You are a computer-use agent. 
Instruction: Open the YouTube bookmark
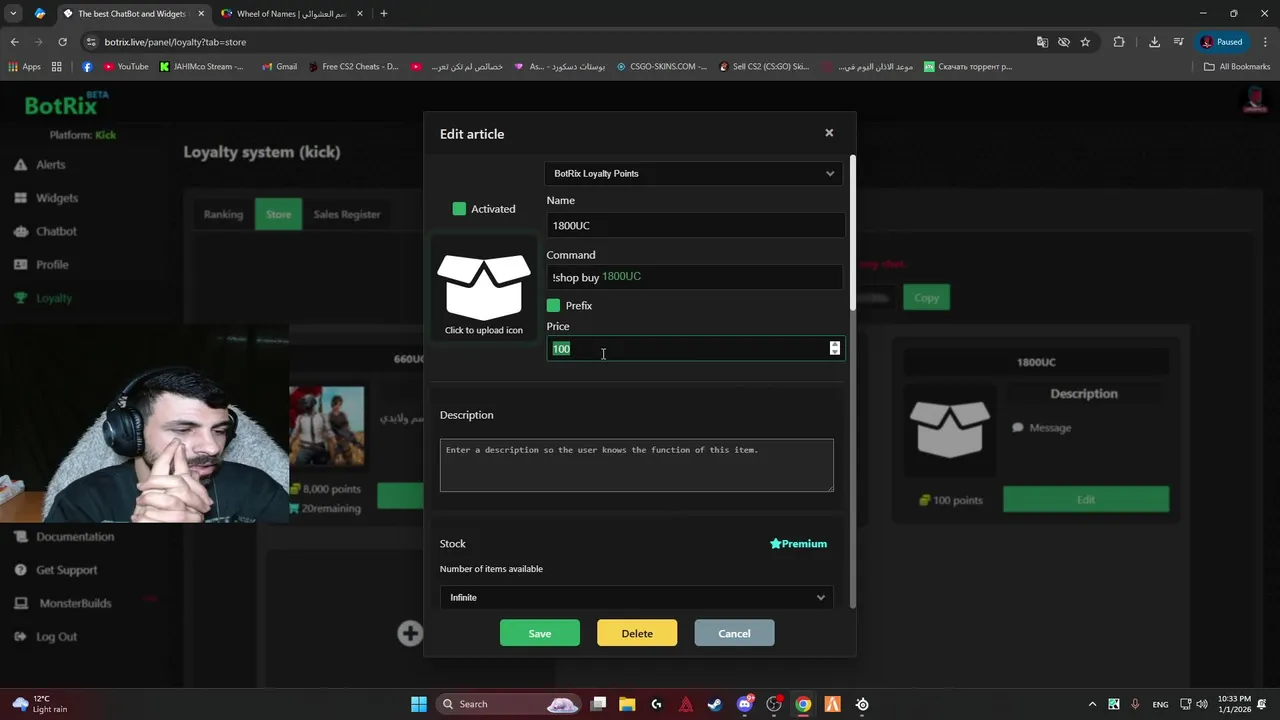coord(126,67)
